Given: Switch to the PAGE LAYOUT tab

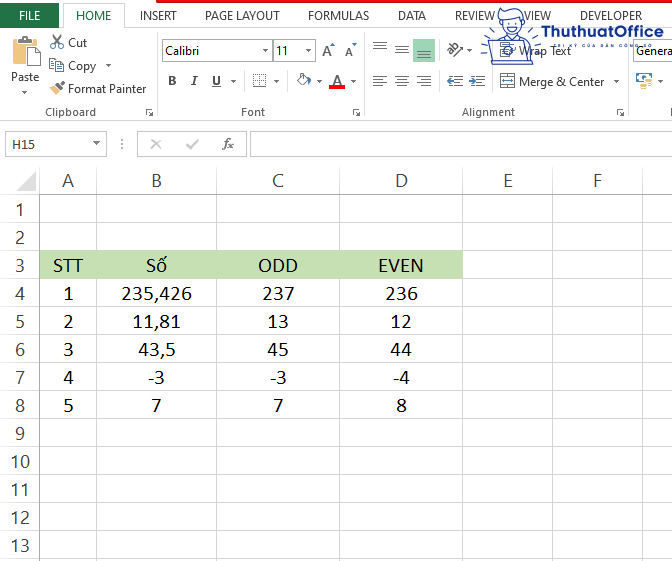Looking at the screenshot, I should click(242, 16).
